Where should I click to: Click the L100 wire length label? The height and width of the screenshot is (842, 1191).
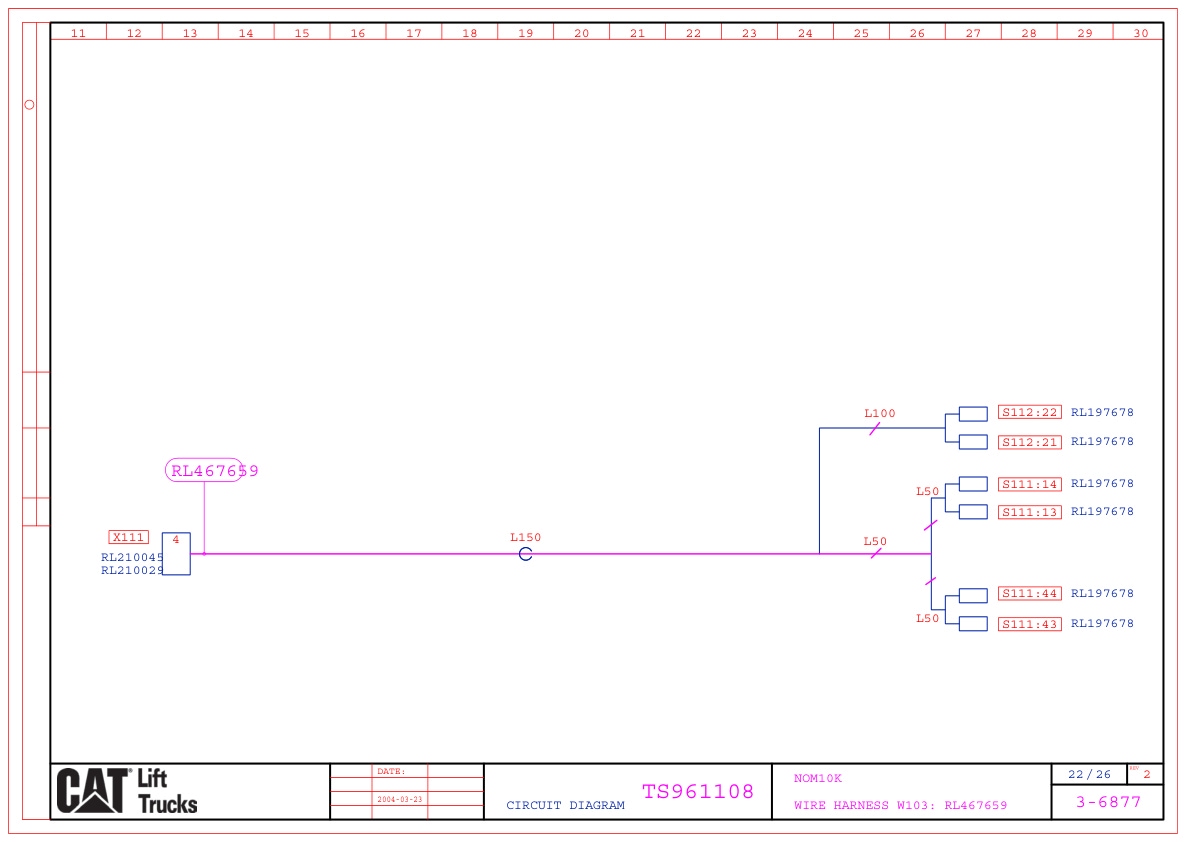(880, 413)
